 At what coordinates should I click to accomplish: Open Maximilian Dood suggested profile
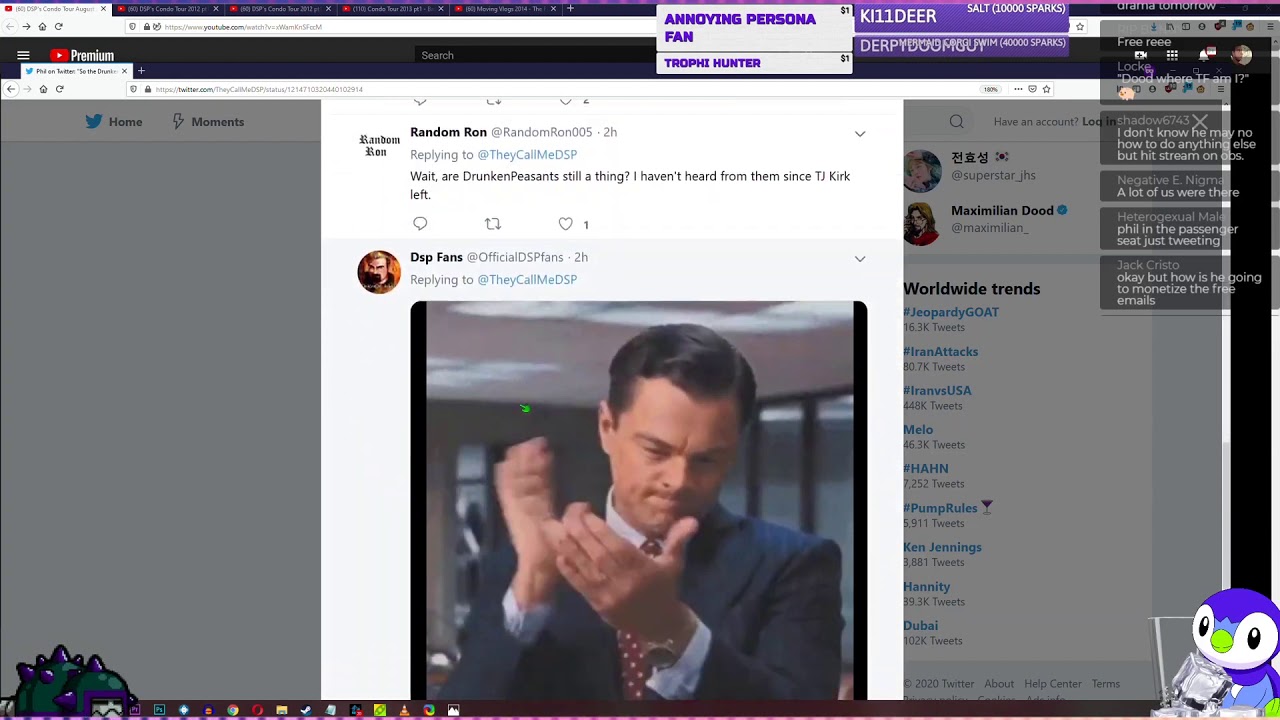1001,211
